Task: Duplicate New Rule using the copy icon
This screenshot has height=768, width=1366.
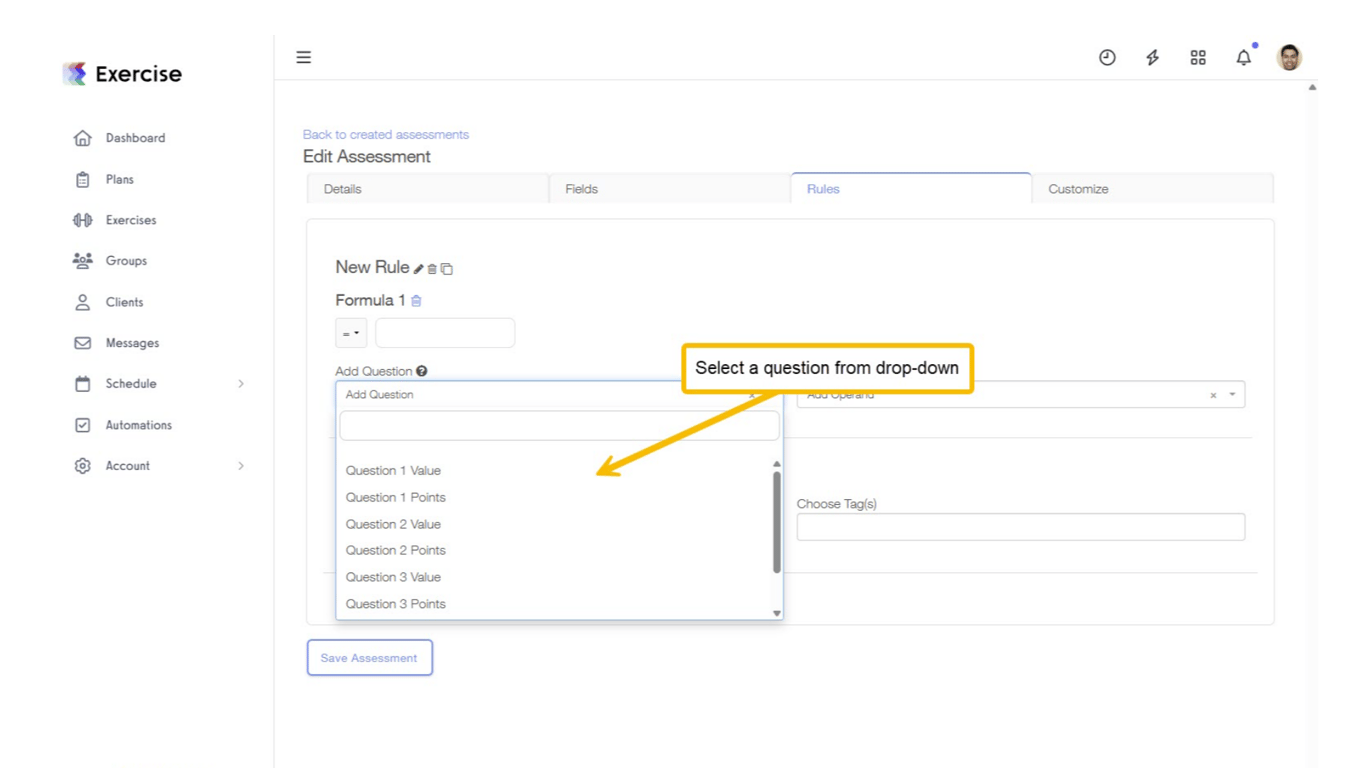Action: coord(446,268)
